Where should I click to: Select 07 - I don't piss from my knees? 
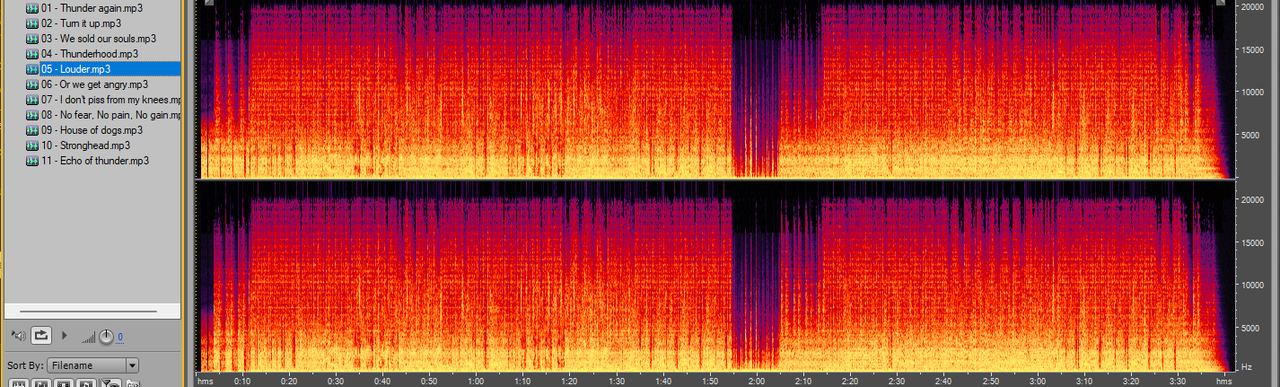point(110,100)
